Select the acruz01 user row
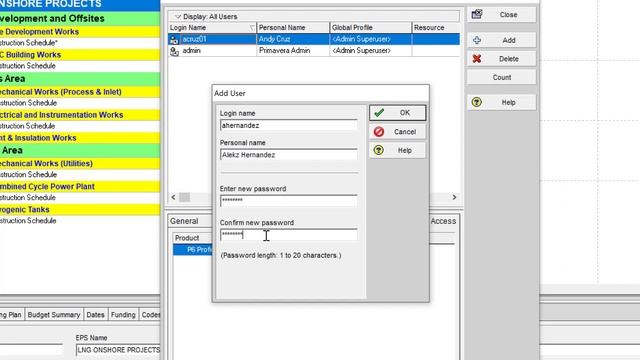 click(313, 39)
